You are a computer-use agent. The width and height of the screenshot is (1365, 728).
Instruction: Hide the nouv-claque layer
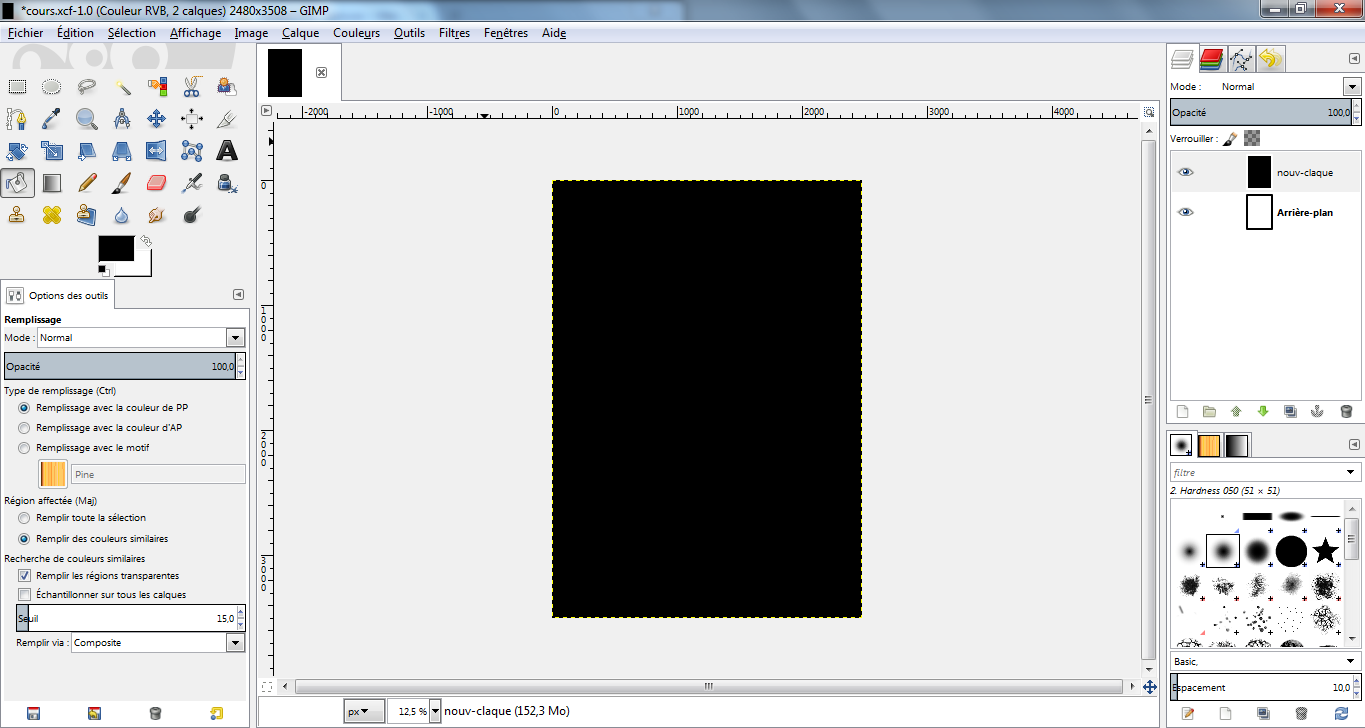(x=1185, y=172)
